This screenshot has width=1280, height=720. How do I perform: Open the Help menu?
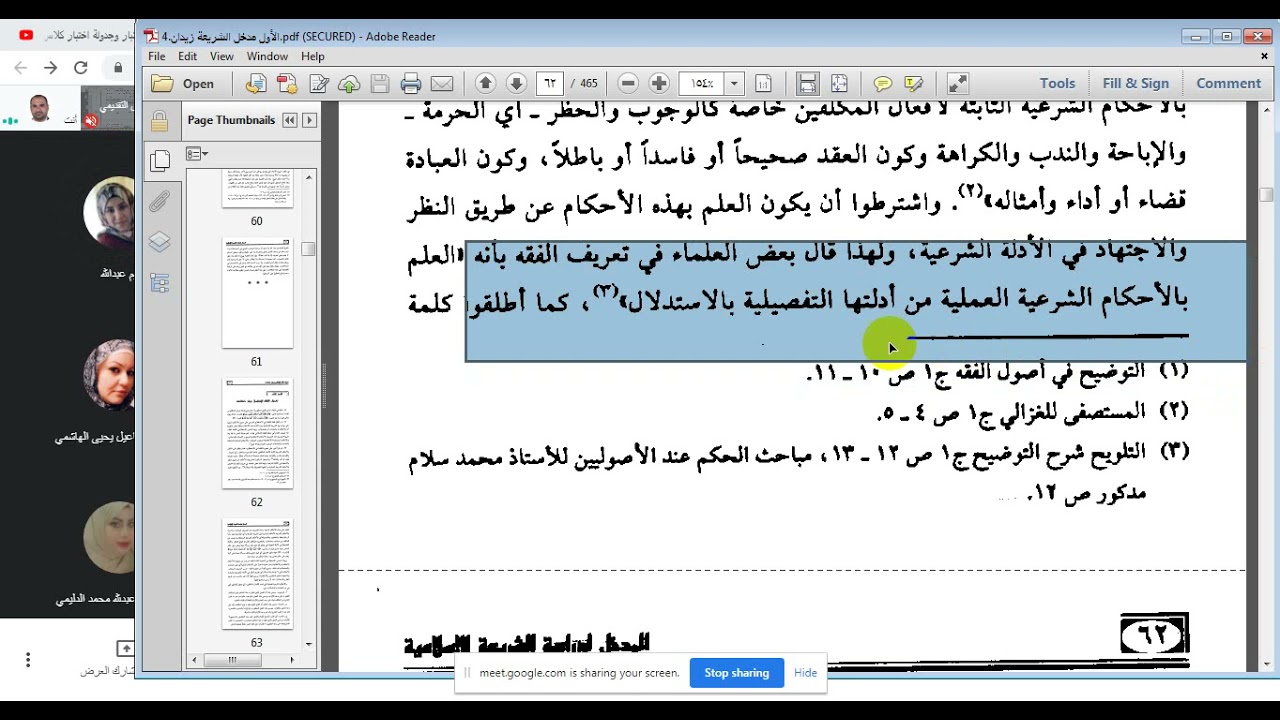pos(313,57)
